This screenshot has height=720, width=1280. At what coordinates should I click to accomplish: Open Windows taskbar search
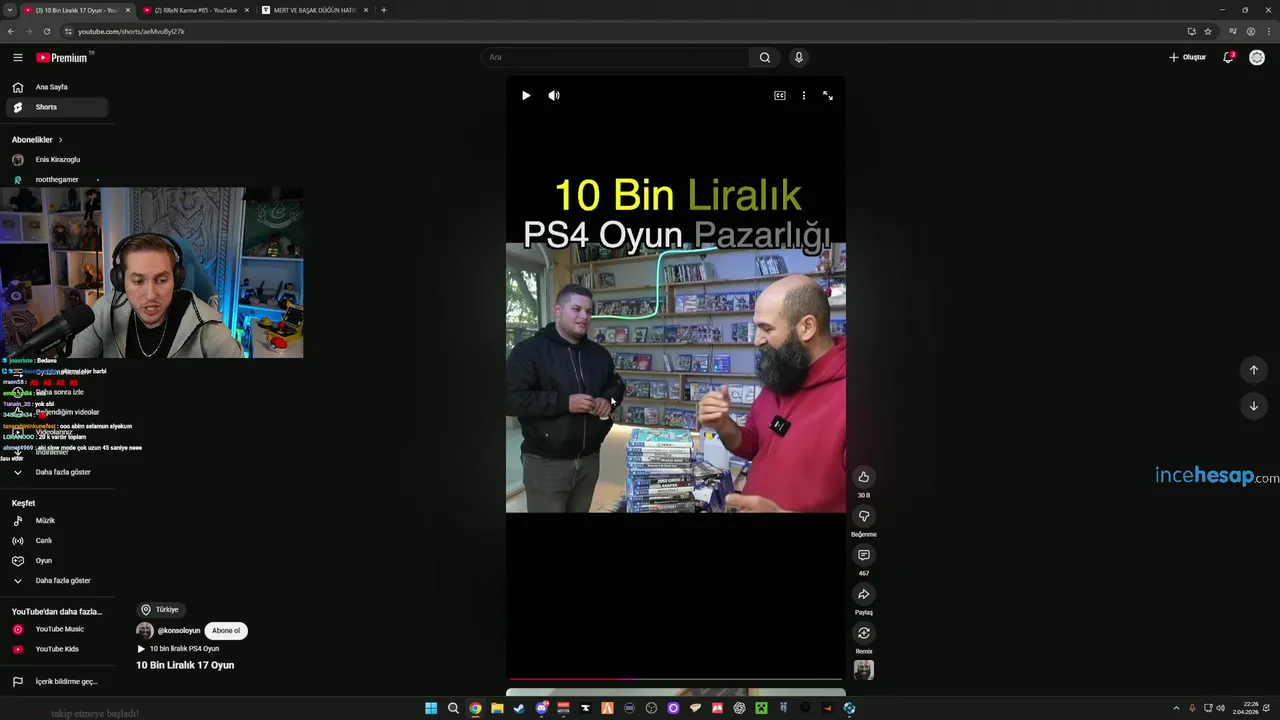[453, 708]
